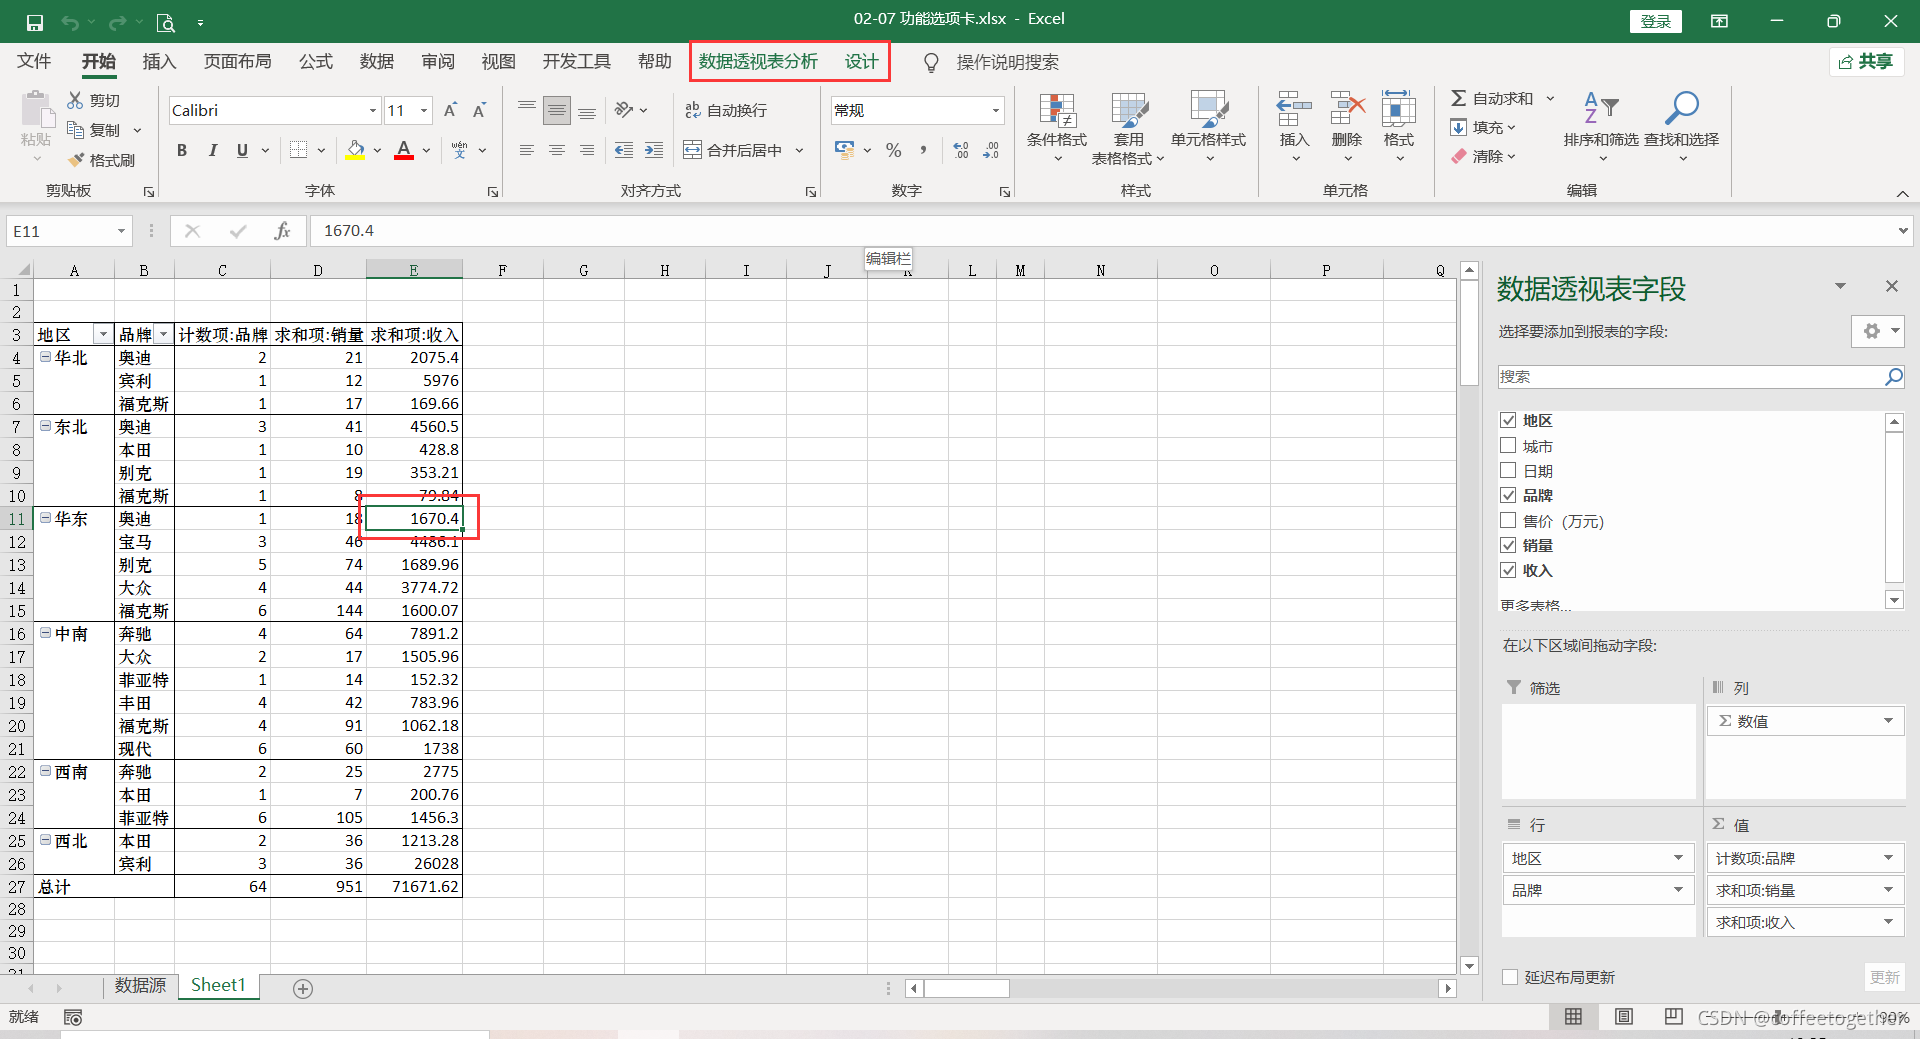This screenshot has width=1920, height=1039.
Task: Open Format as Table (套用表格格式)
Action: point(1129,128)
